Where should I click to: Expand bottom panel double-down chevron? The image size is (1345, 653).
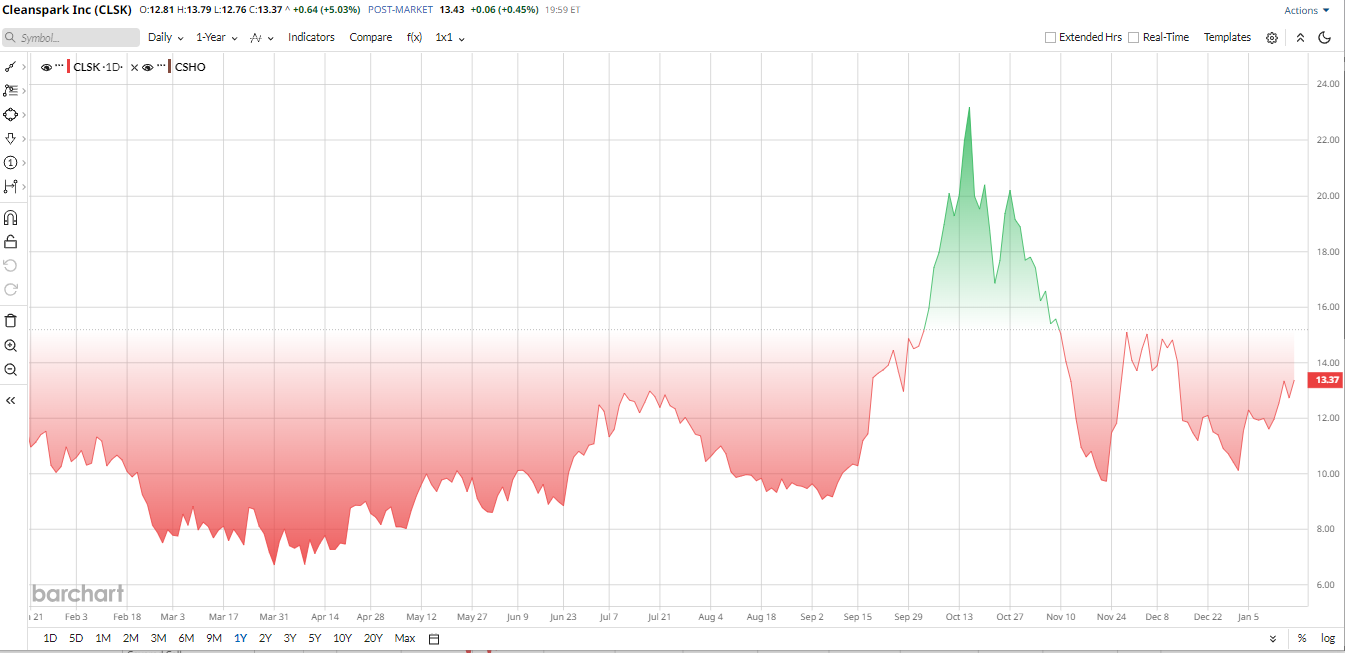tap(1273, 639)
